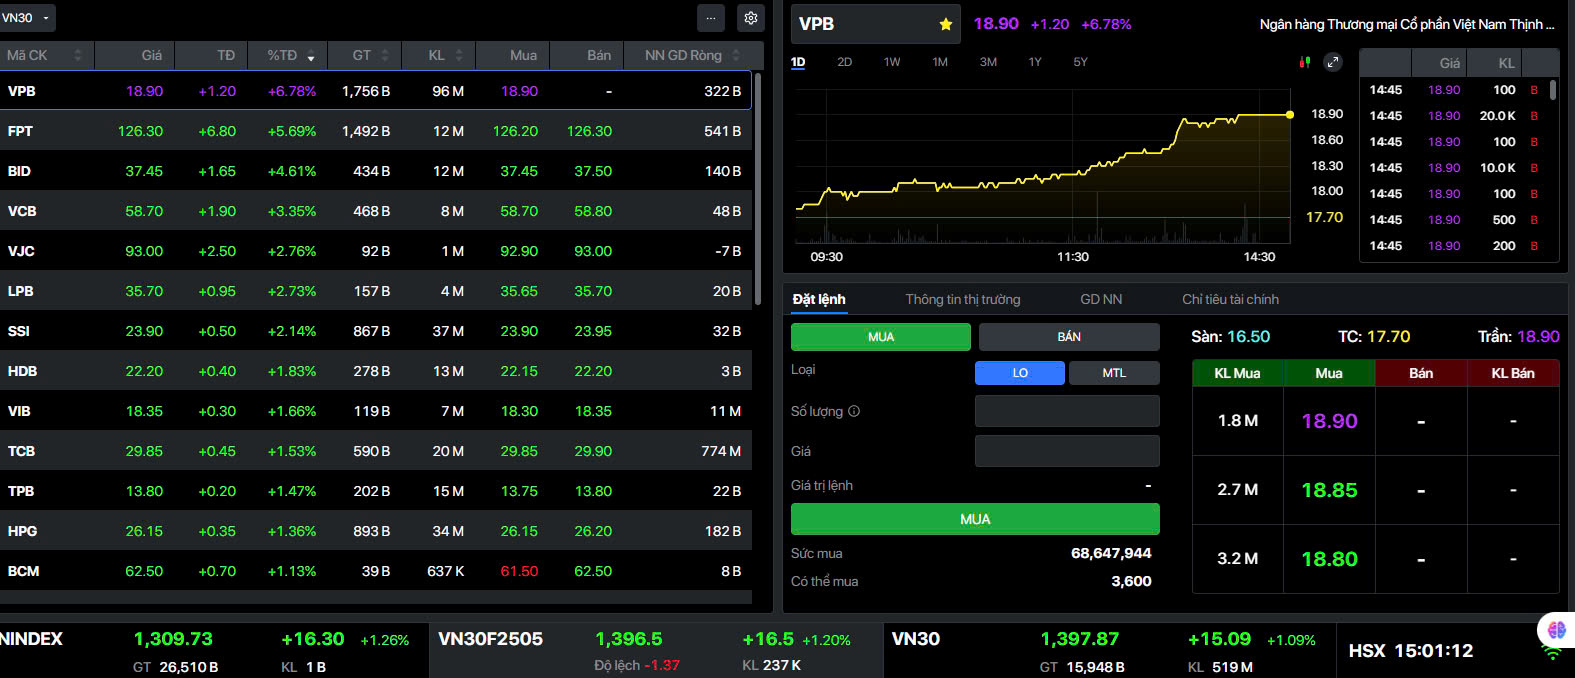Select the BÁN sell side toggle
Viewport: 1575px width, 678px height.
pyautogui.click(x=1069, y=337)
